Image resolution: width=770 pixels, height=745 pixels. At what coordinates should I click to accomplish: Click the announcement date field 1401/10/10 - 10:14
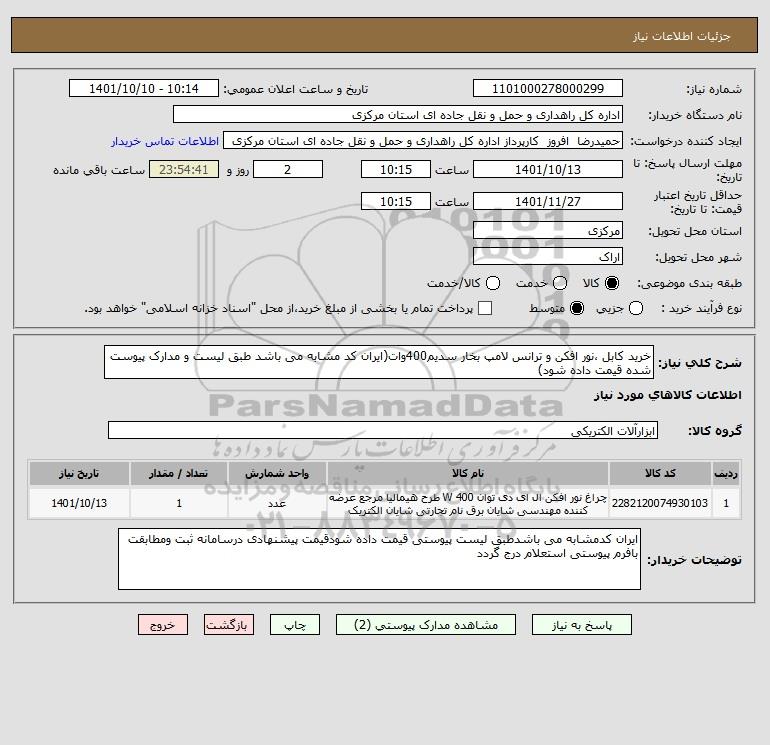[144, 88]
